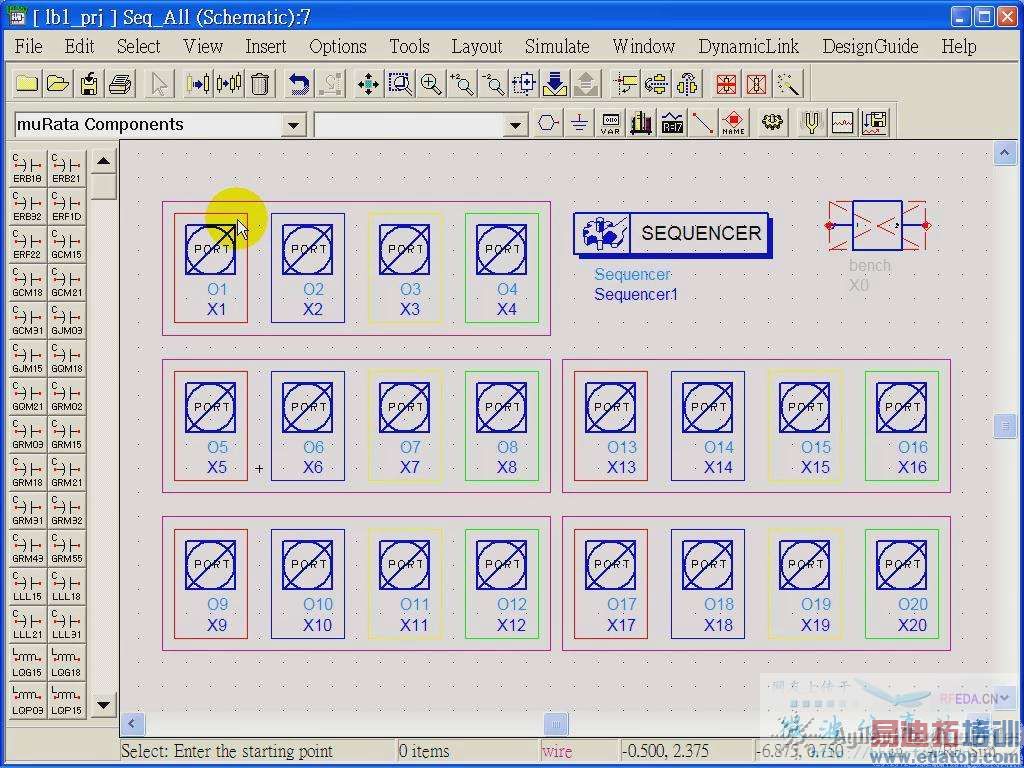Select the bench X0 component symbol
Screen dimensions: 1024x768
[877, 225]
